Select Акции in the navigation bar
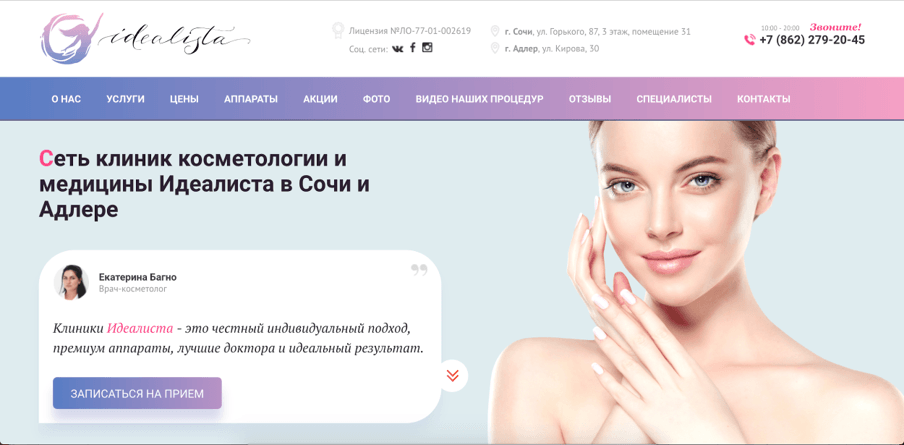This screenshot has height=445, width=904. point(320,99)
